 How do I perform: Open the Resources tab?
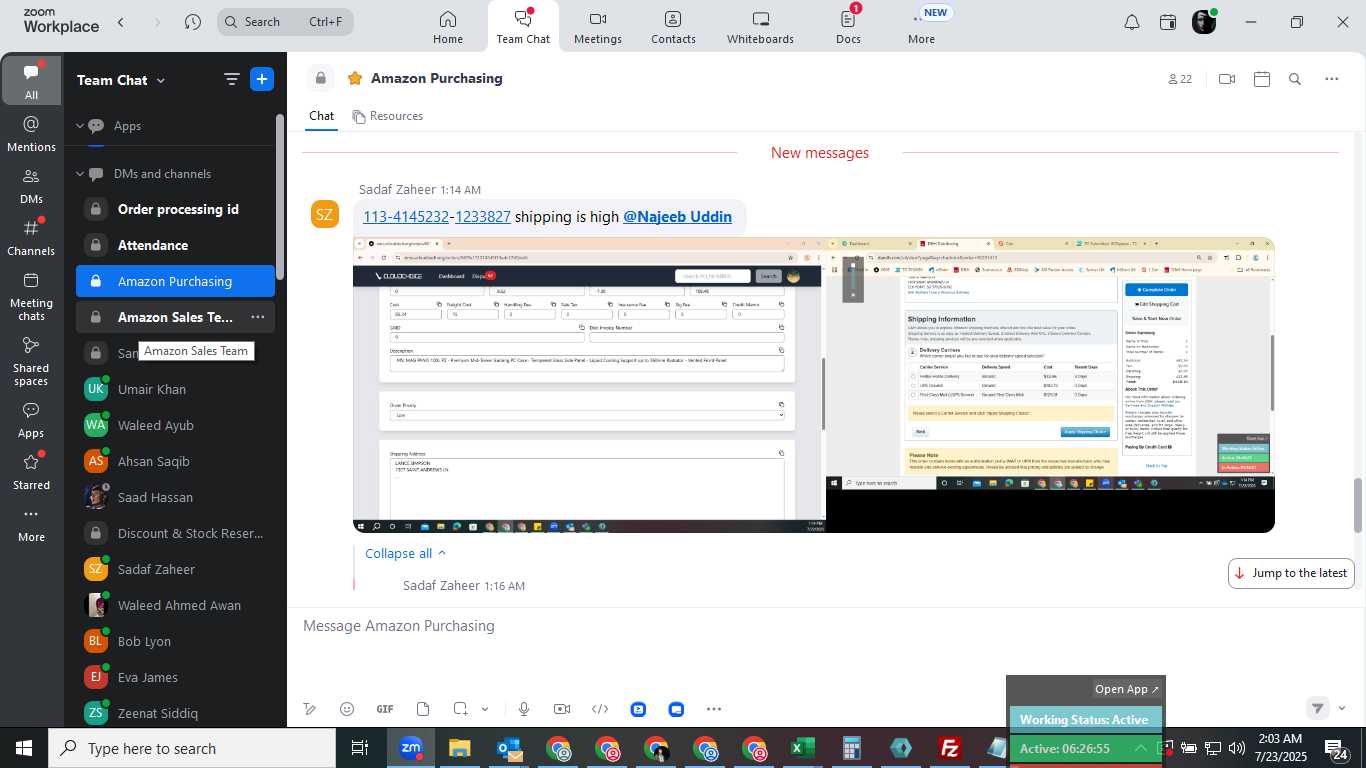[x=388, y=116]
